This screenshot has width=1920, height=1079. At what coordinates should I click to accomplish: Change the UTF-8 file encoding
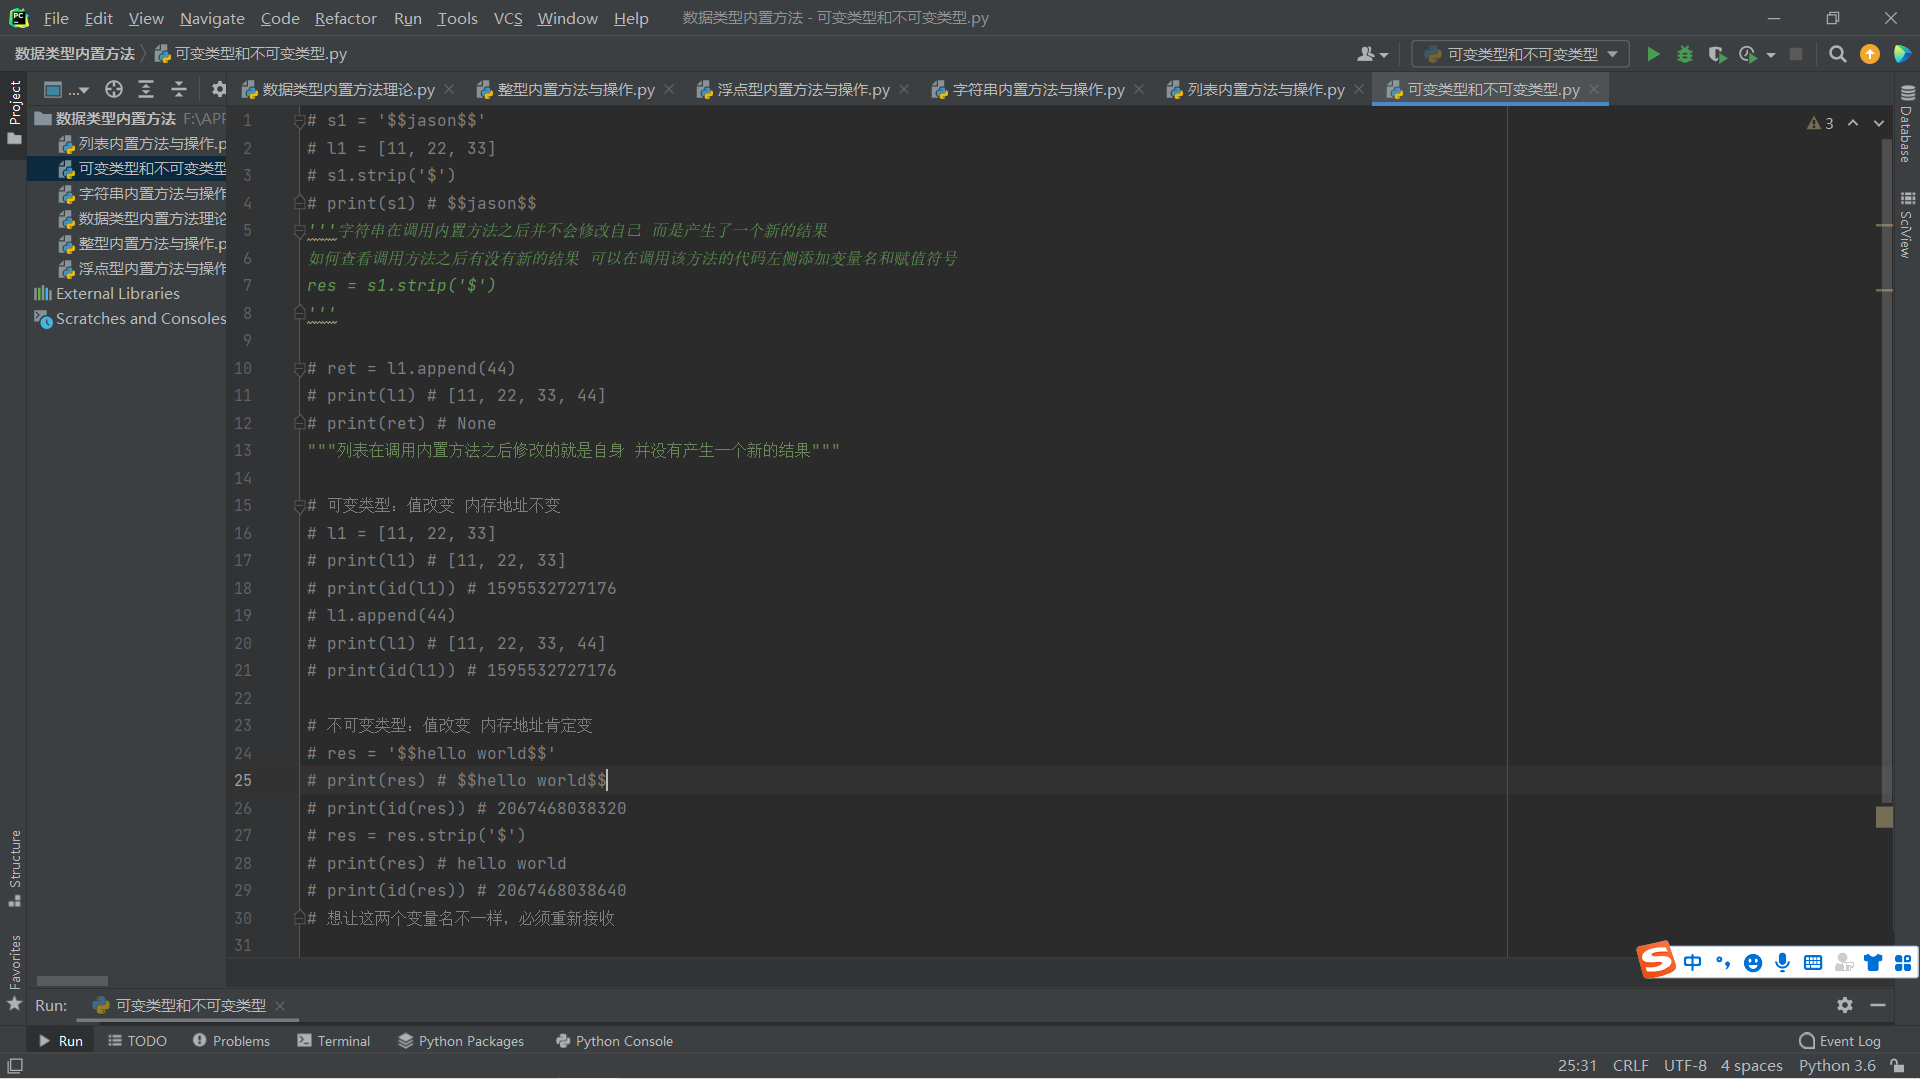tap(1685, 1066)
